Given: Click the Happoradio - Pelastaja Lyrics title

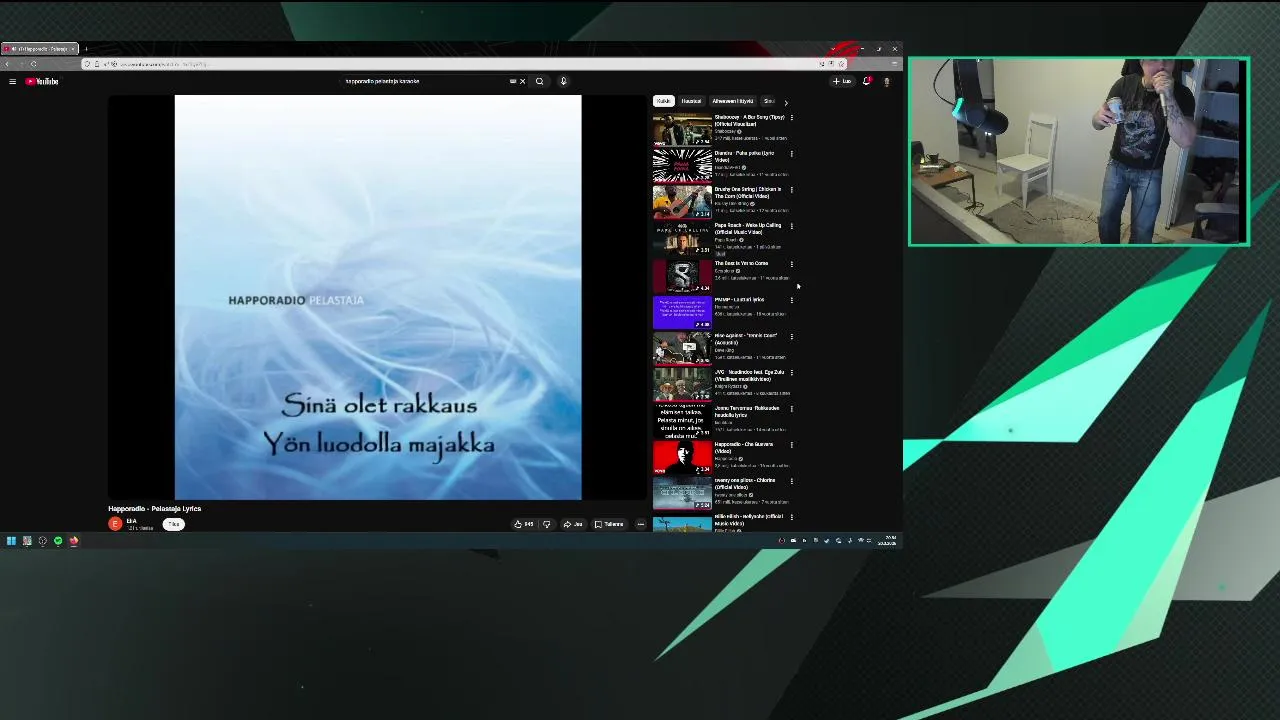Looking at the screenshot, I should 155,508.
